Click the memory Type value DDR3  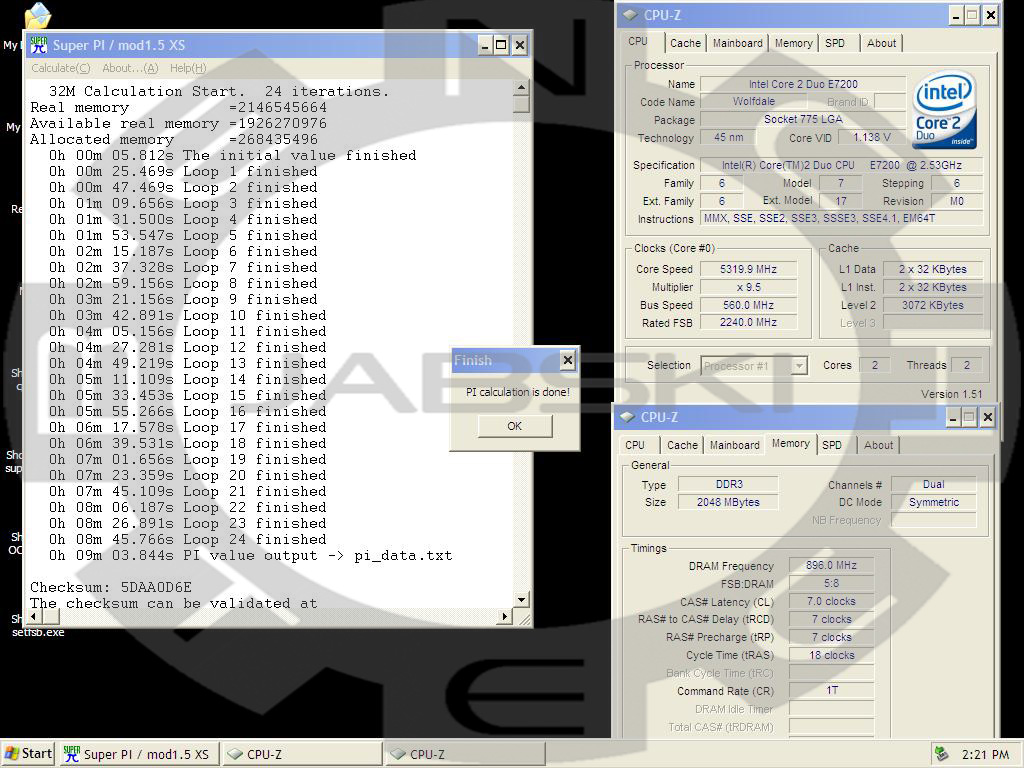coord(728,484)
